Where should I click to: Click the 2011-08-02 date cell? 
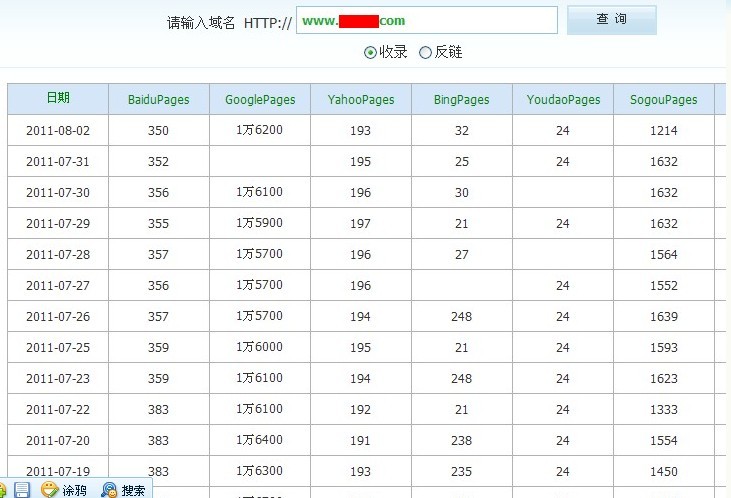click(x=58, y=131)
